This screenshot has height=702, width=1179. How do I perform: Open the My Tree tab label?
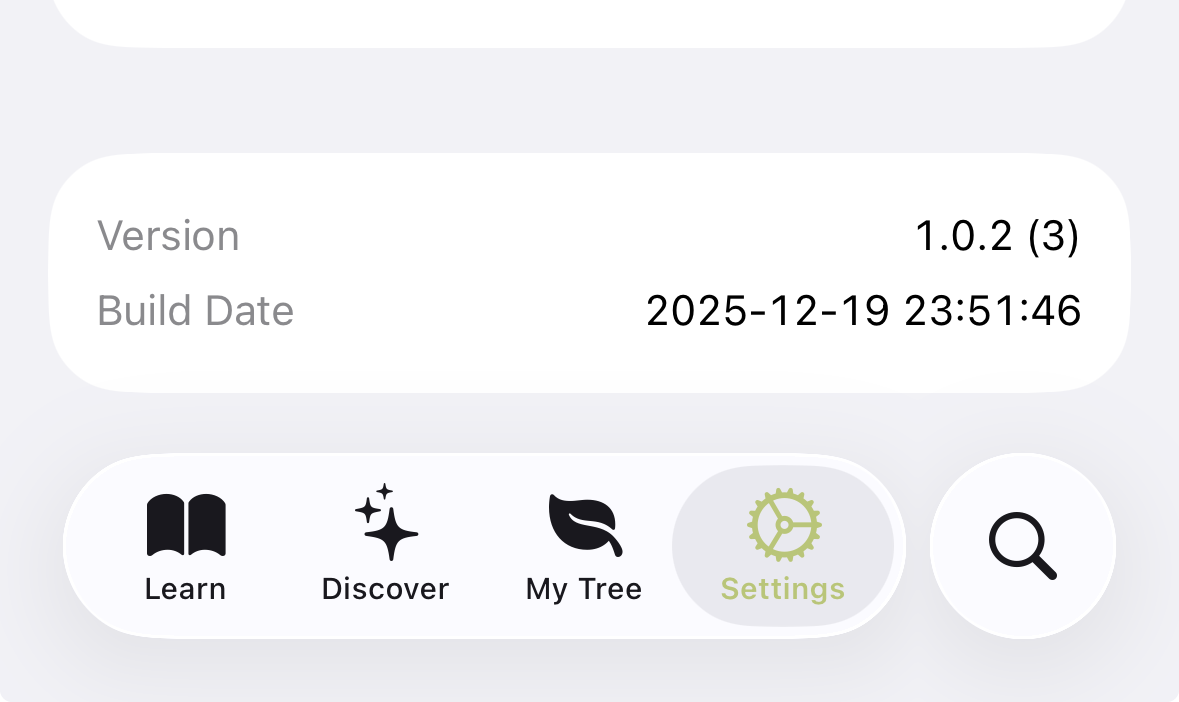(584, 589)
